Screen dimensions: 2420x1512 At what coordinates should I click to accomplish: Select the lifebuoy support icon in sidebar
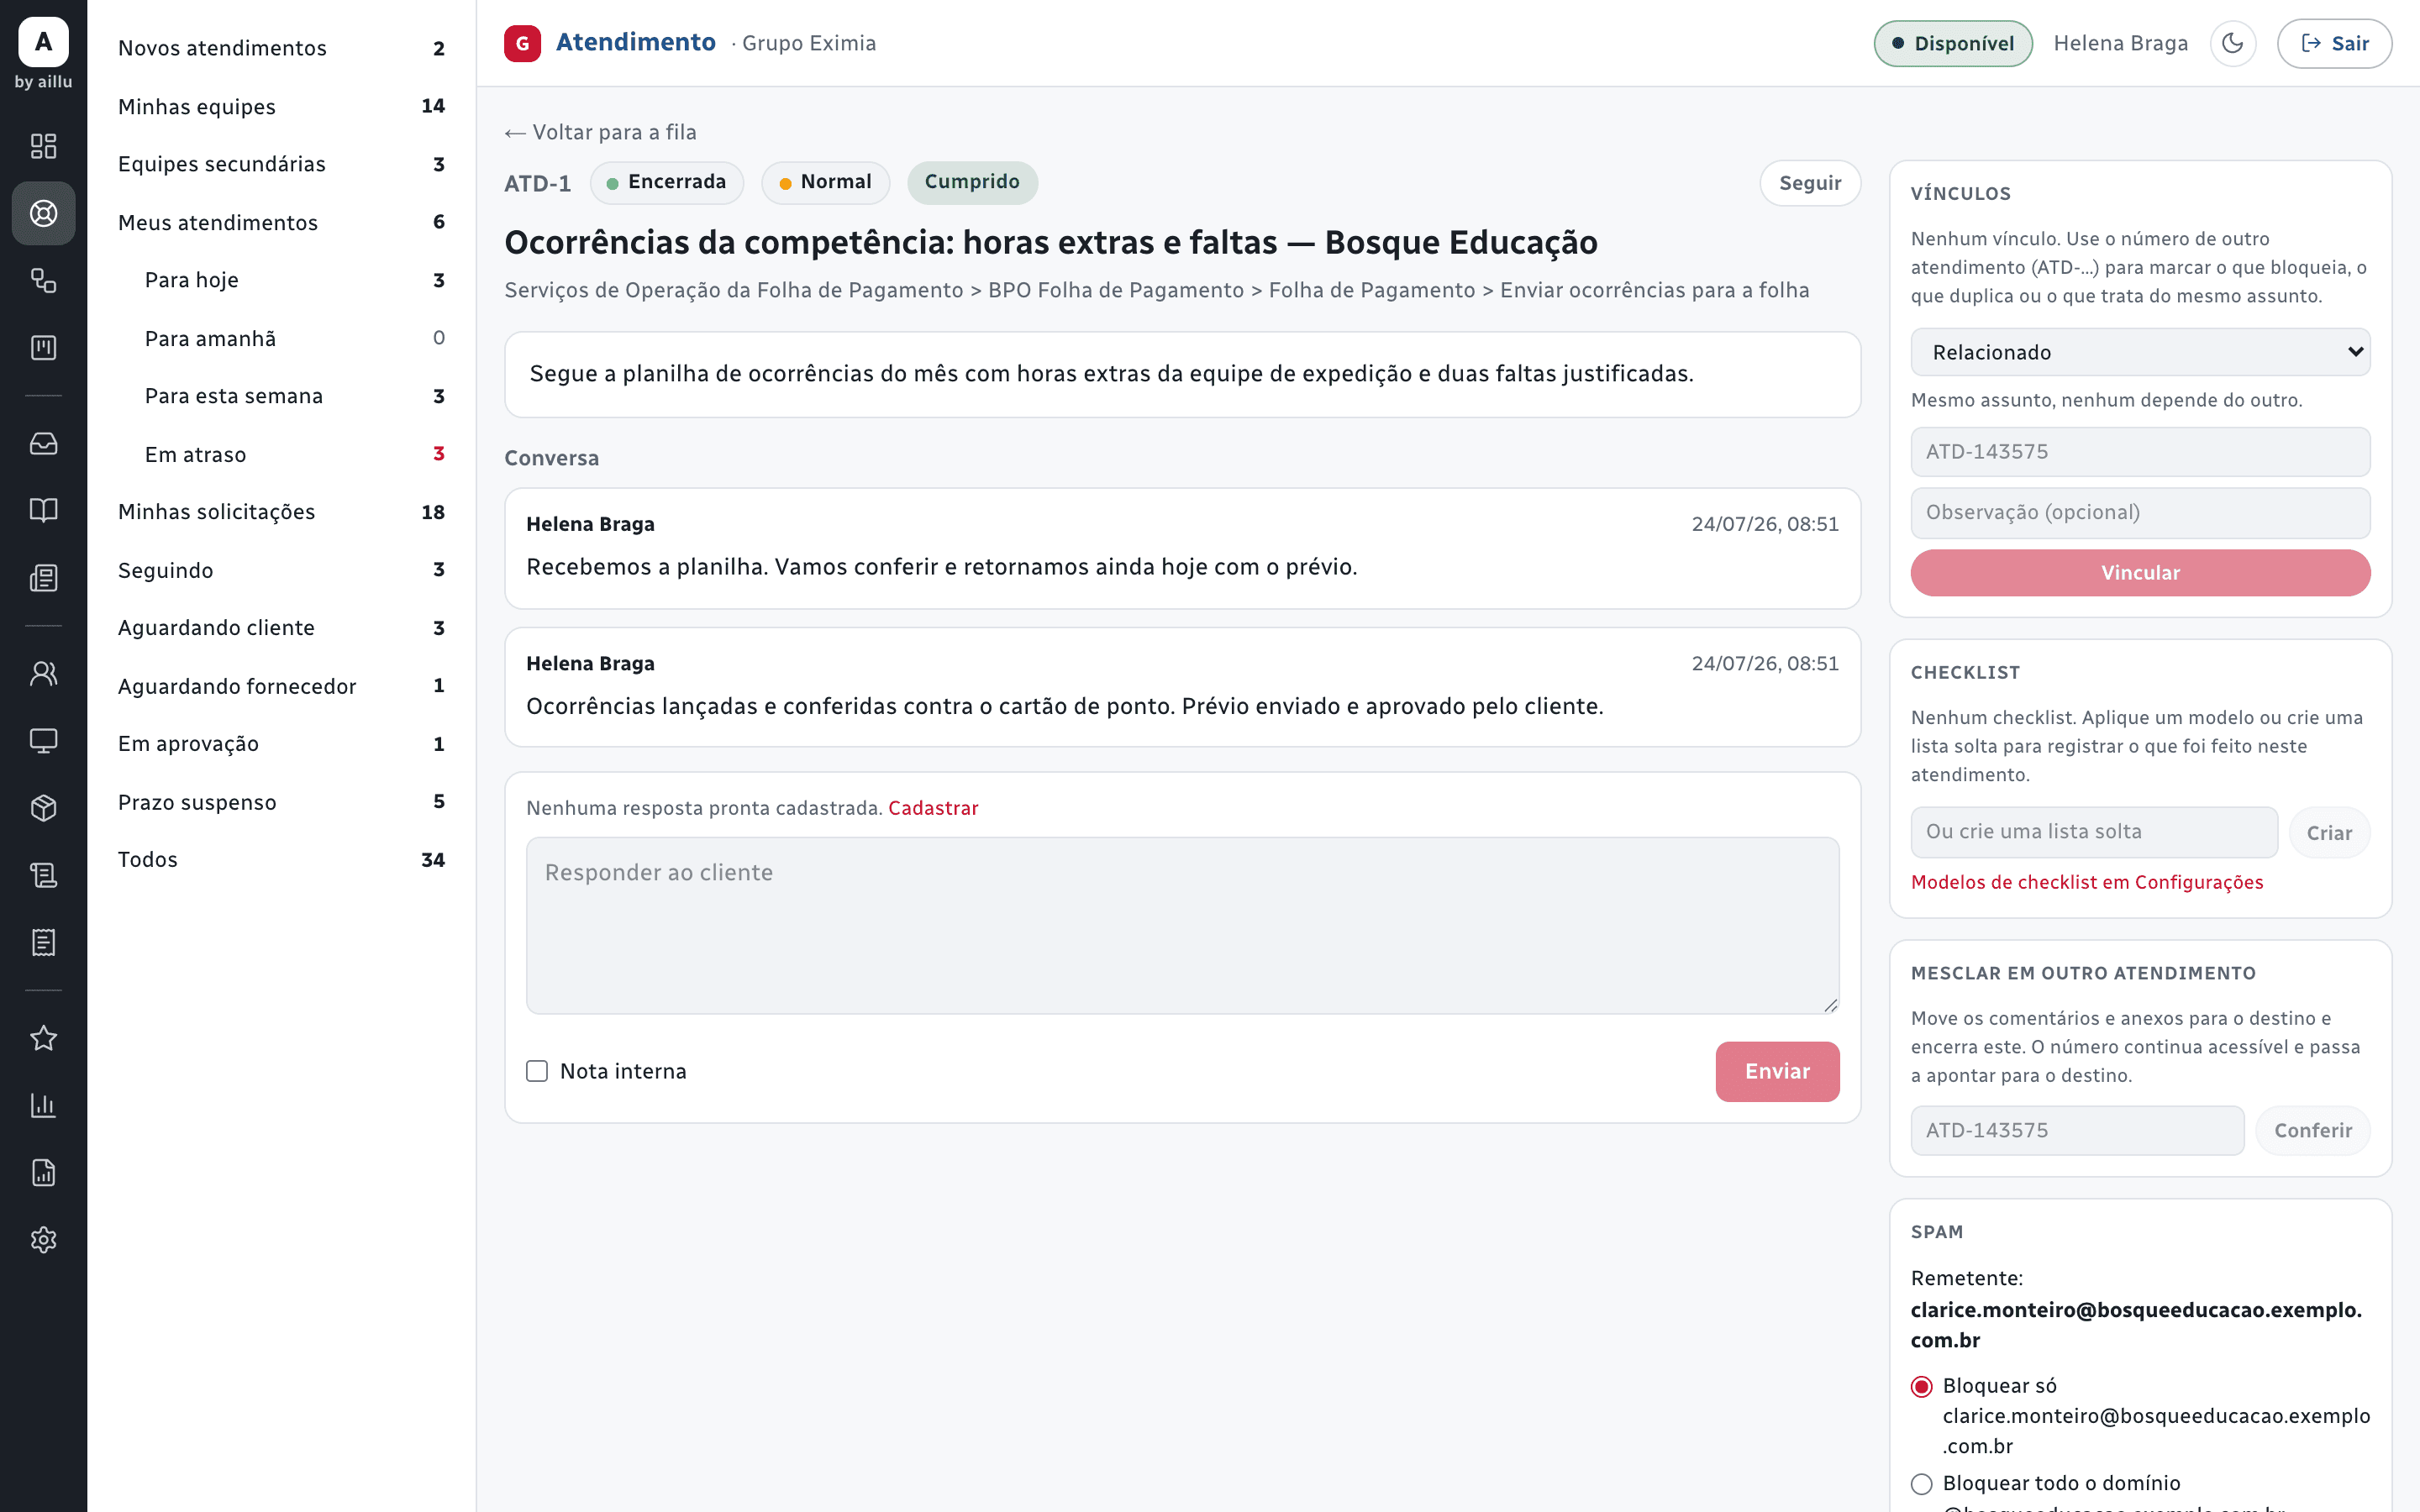click(43, 213)
